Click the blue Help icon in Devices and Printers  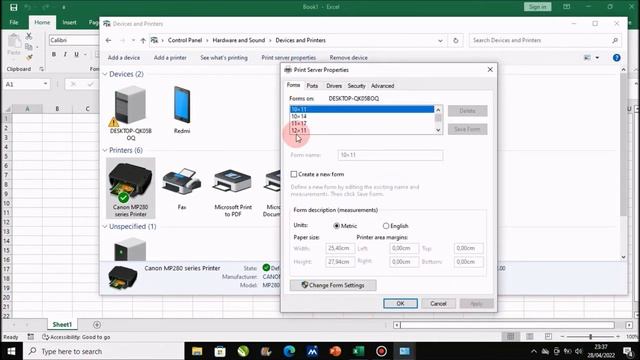(x=616, y=58)
